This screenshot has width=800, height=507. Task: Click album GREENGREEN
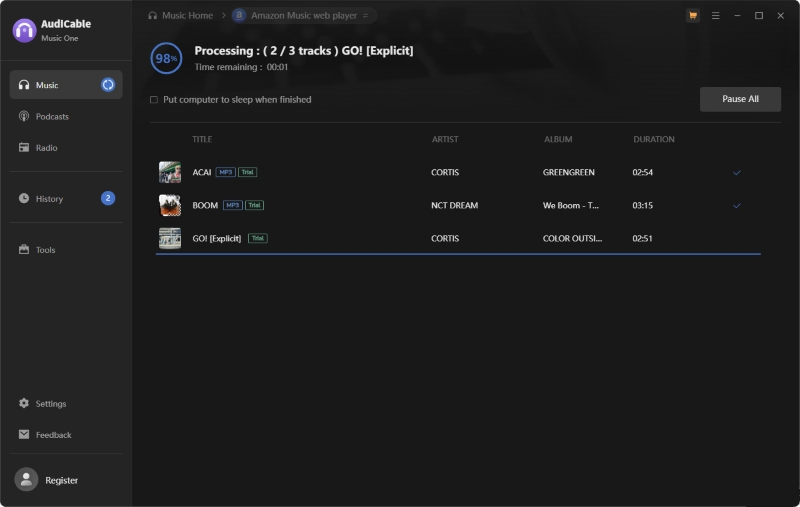pos(568,172)
